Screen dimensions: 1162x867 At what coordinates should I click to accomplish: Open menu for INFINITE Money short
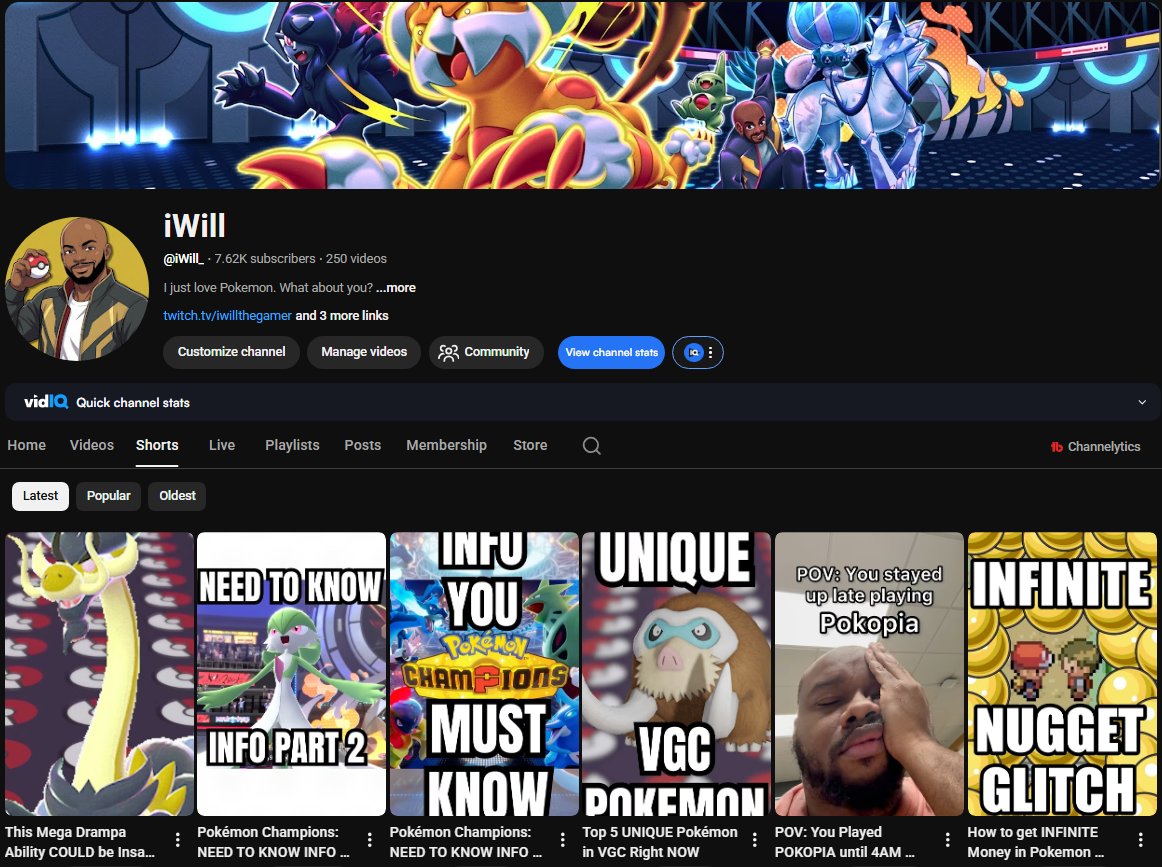(1140, 840)
